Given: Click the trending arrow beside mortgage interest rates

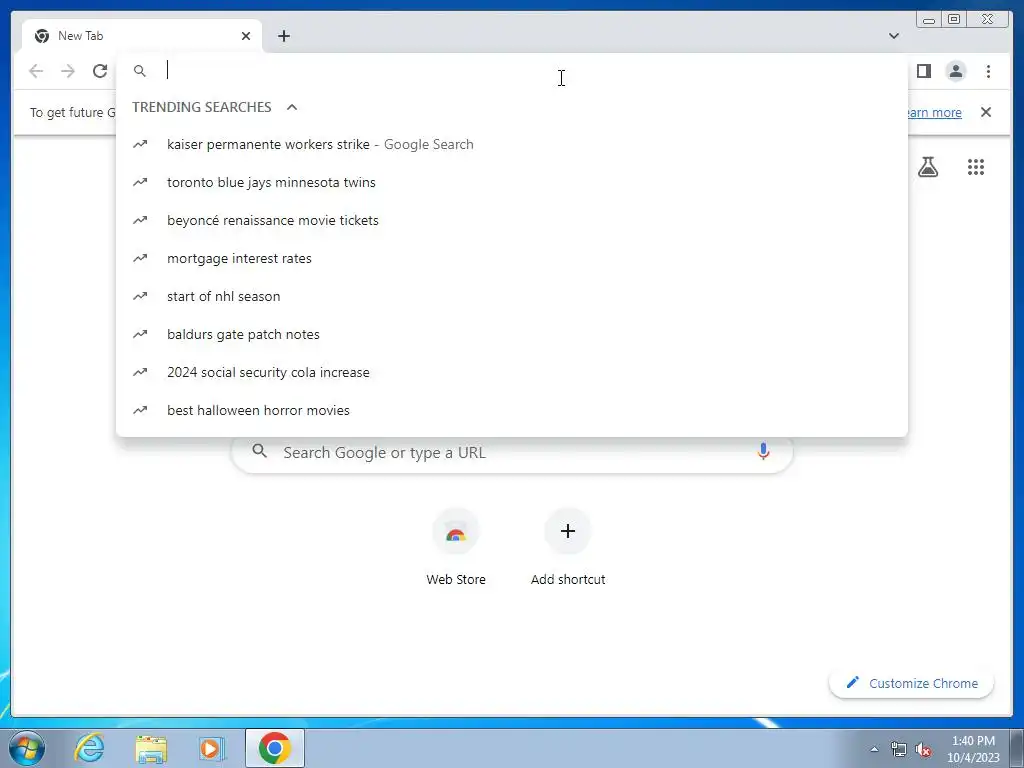Looking at the screenshot, I should [x=140, y=258].
